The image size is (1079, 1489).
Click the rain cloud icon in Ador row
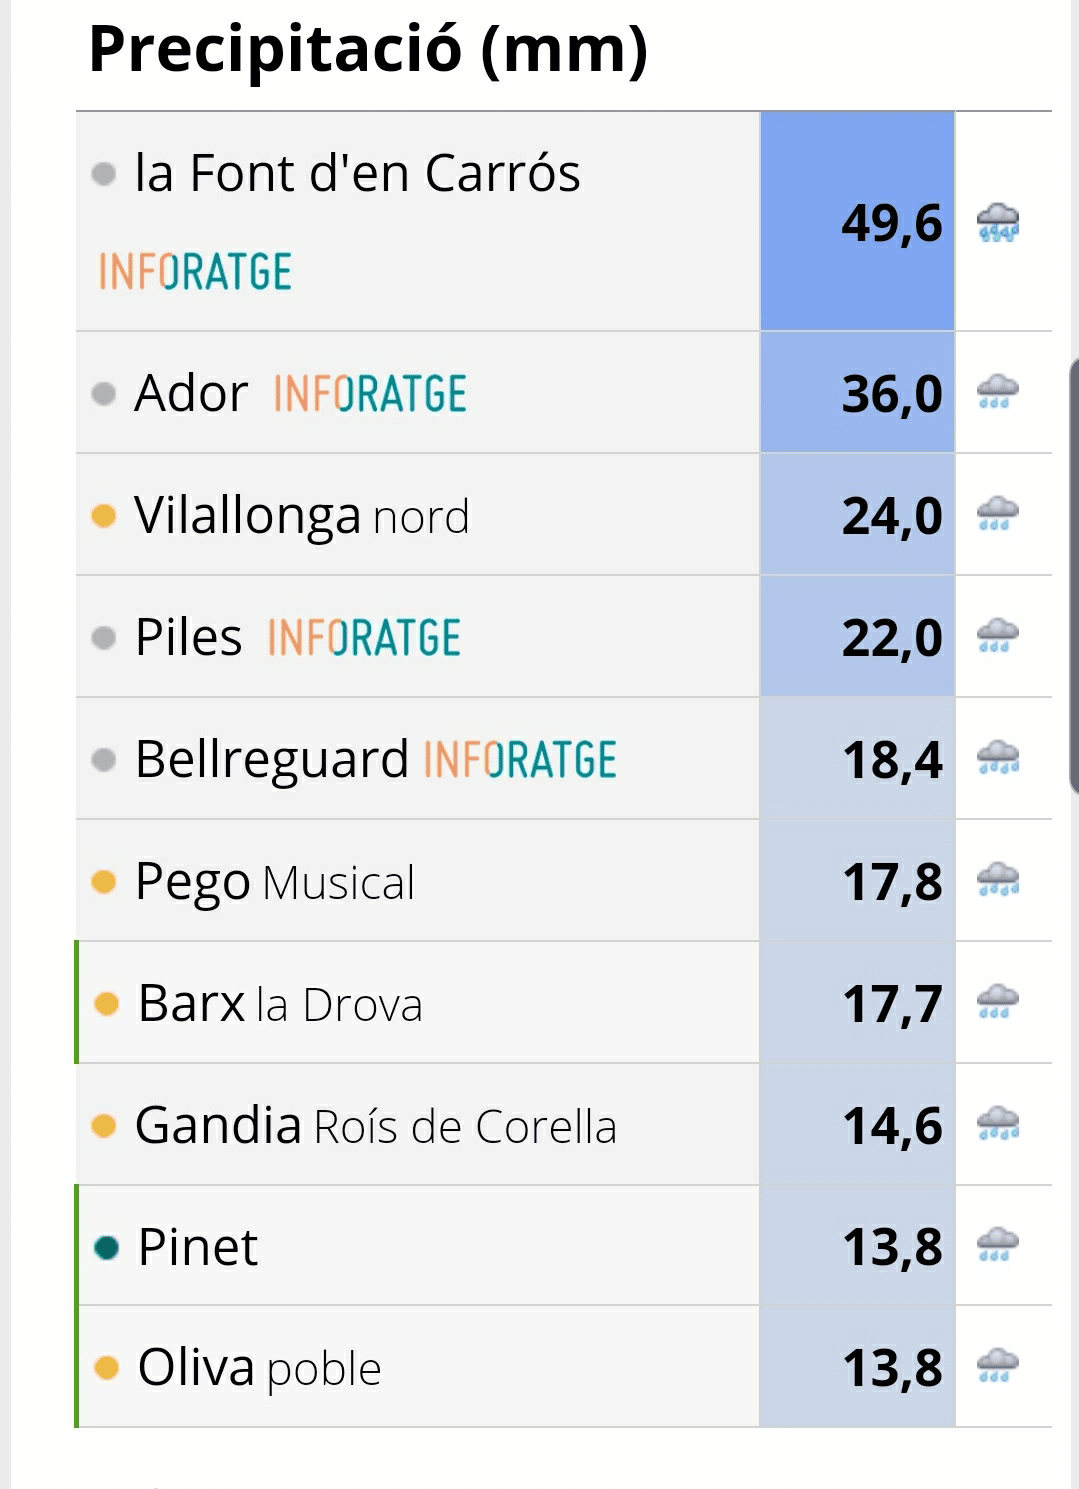[x=997, y=392]
